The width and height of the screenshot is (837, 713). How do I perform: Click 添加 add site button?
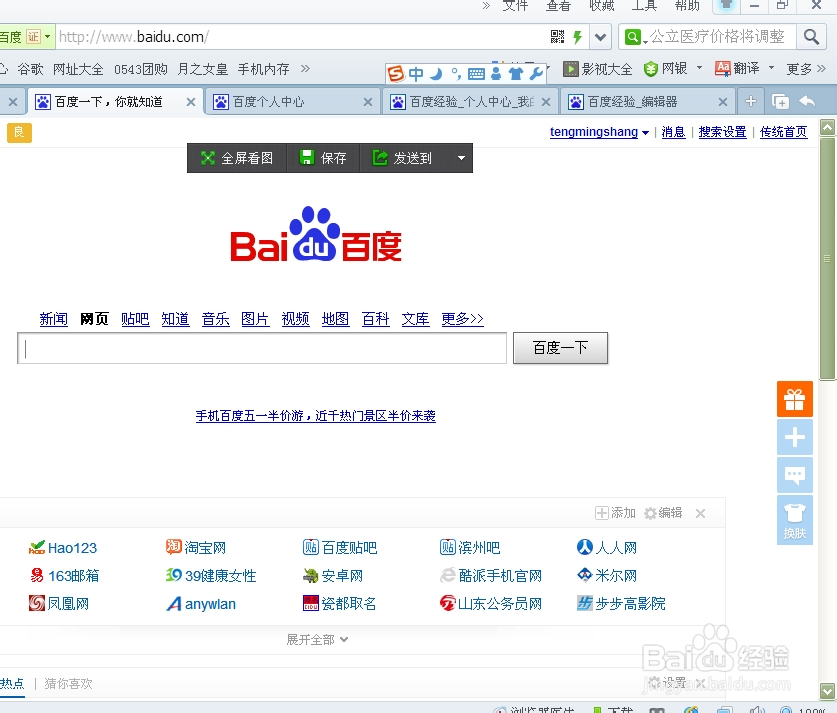[615, 513]
